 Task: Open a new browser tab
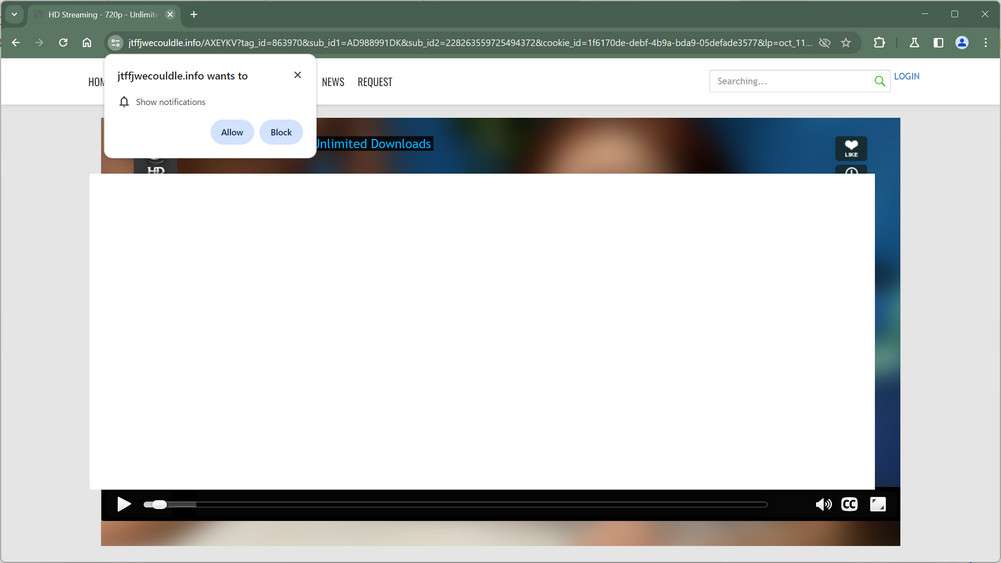coord(193,14)
